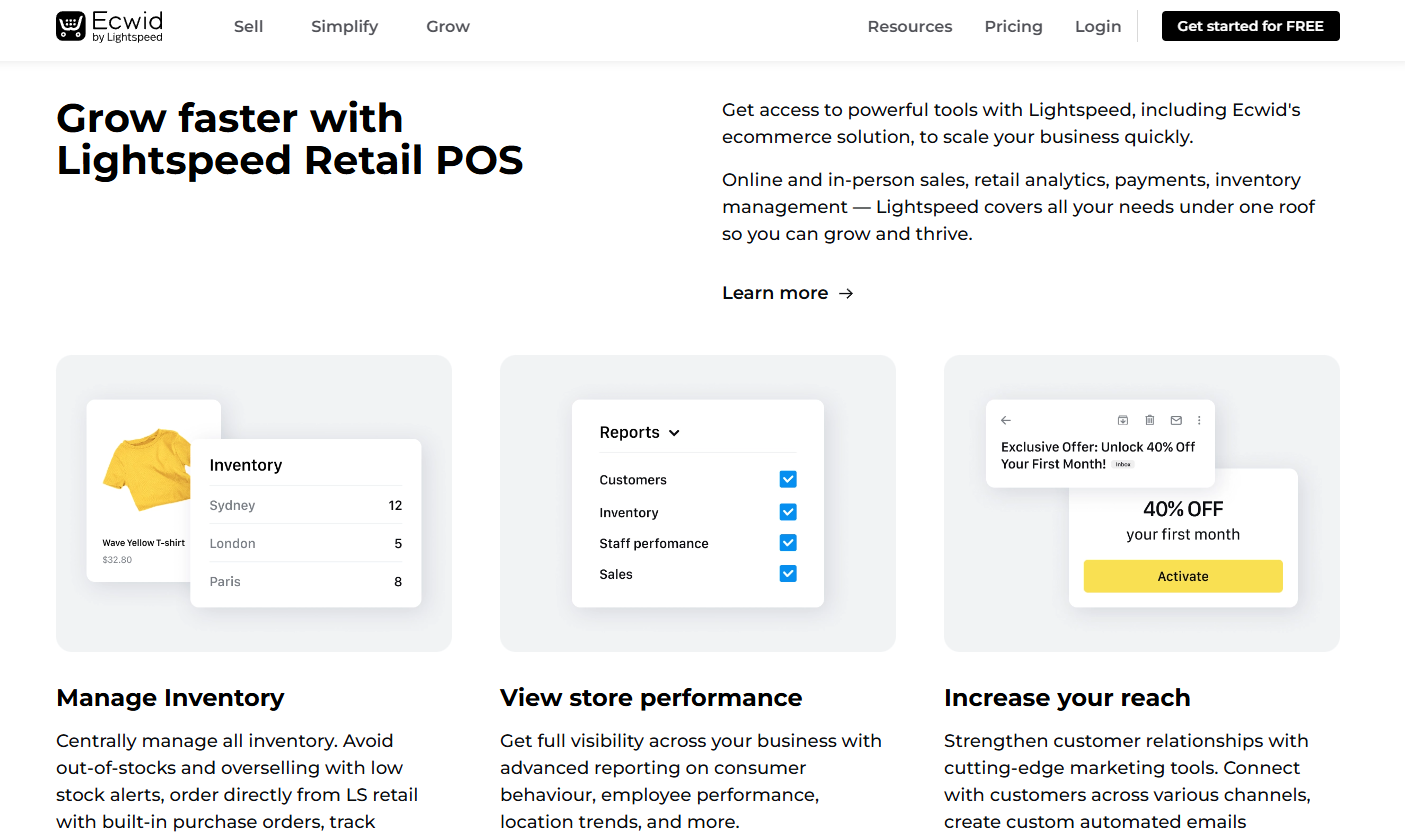Open the Simplify navigation dropdown
The image size is (1405, 837).
click(x=344, y=26)
